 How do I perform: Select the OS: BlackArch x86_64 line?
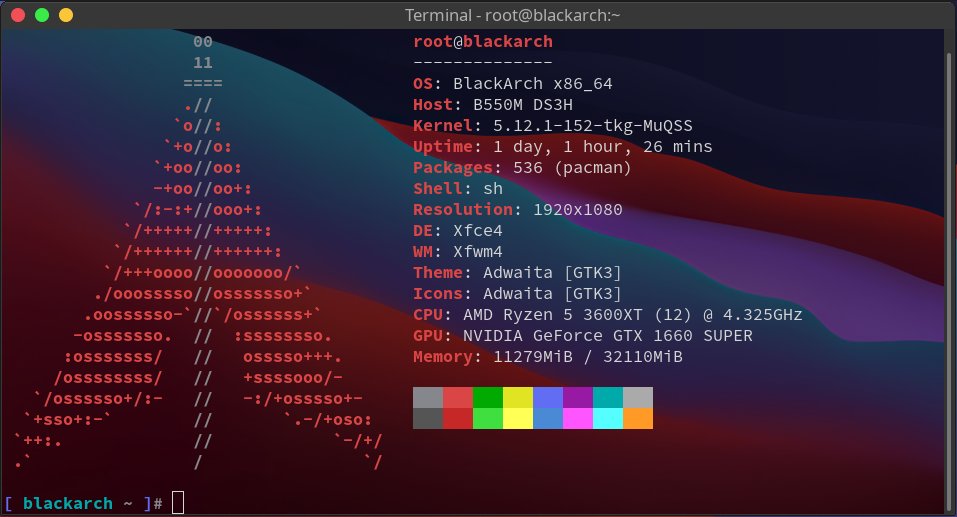coord(513,84)
